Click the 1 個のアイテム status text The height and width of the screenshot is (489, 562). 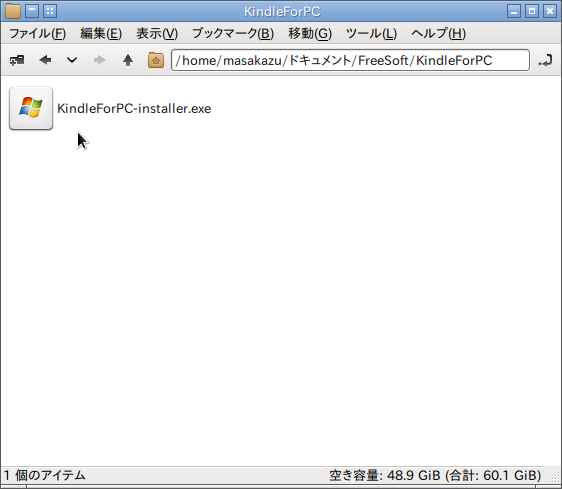[x=44, y=476]
